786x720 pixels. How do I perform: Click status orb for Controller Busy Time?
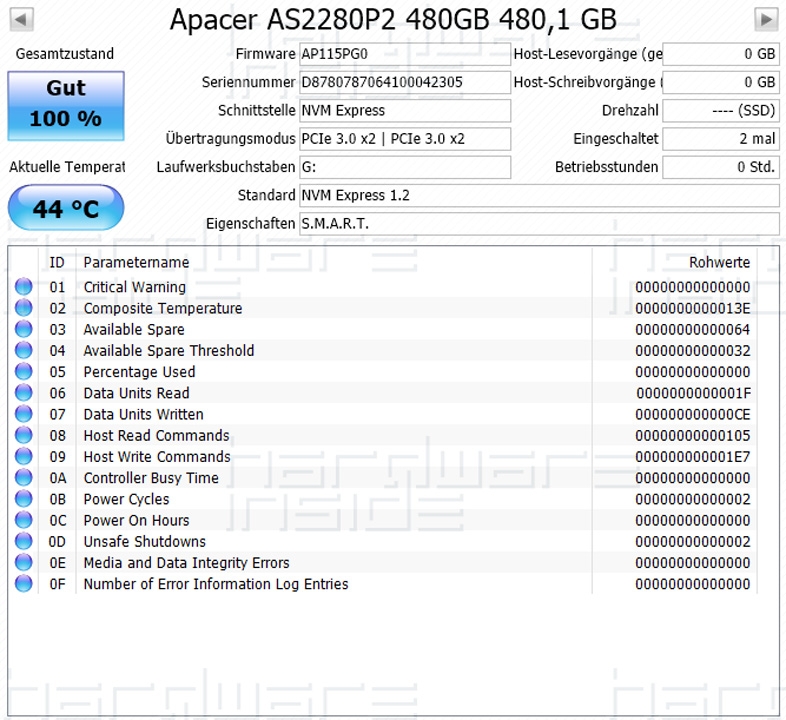[24, 477]
